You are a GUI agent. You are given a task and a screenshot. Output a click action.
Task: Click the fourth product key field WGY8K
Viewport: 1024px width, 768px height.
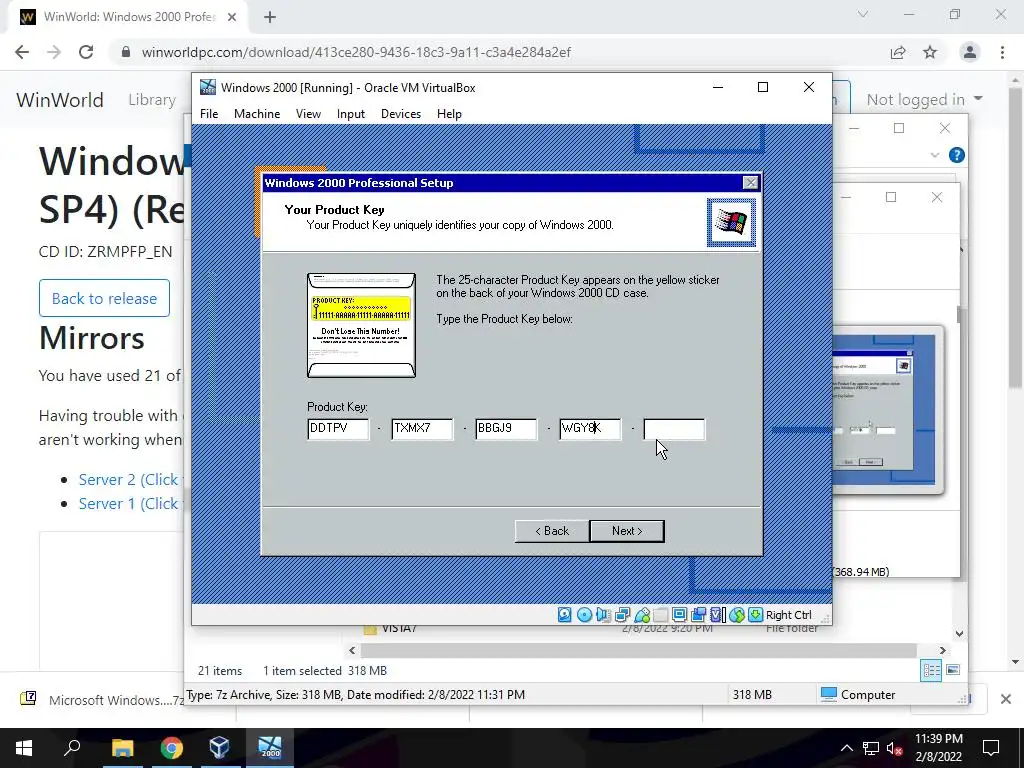coord(590,429)
